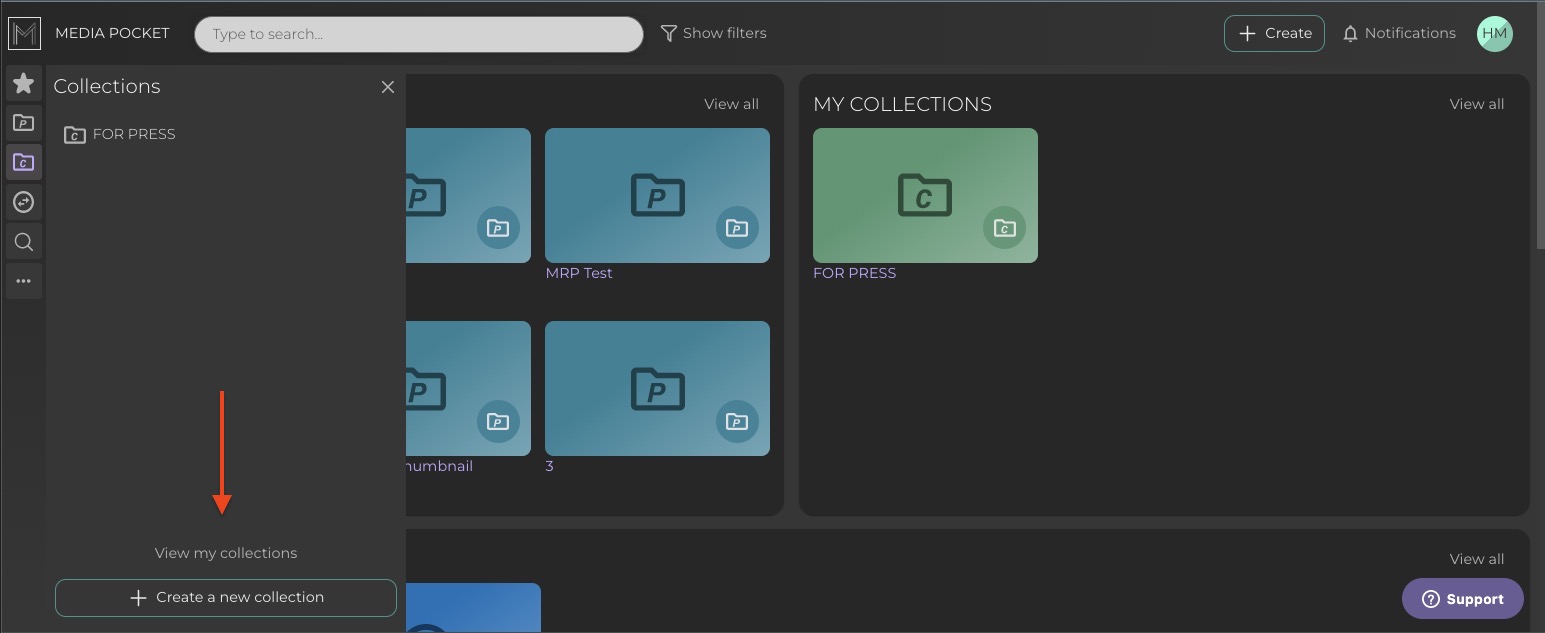The width and height of the screenshot is (1545, 633).
Task: Click inside the Type to search field
Action: pyautogui.click(x=418, y=34)
